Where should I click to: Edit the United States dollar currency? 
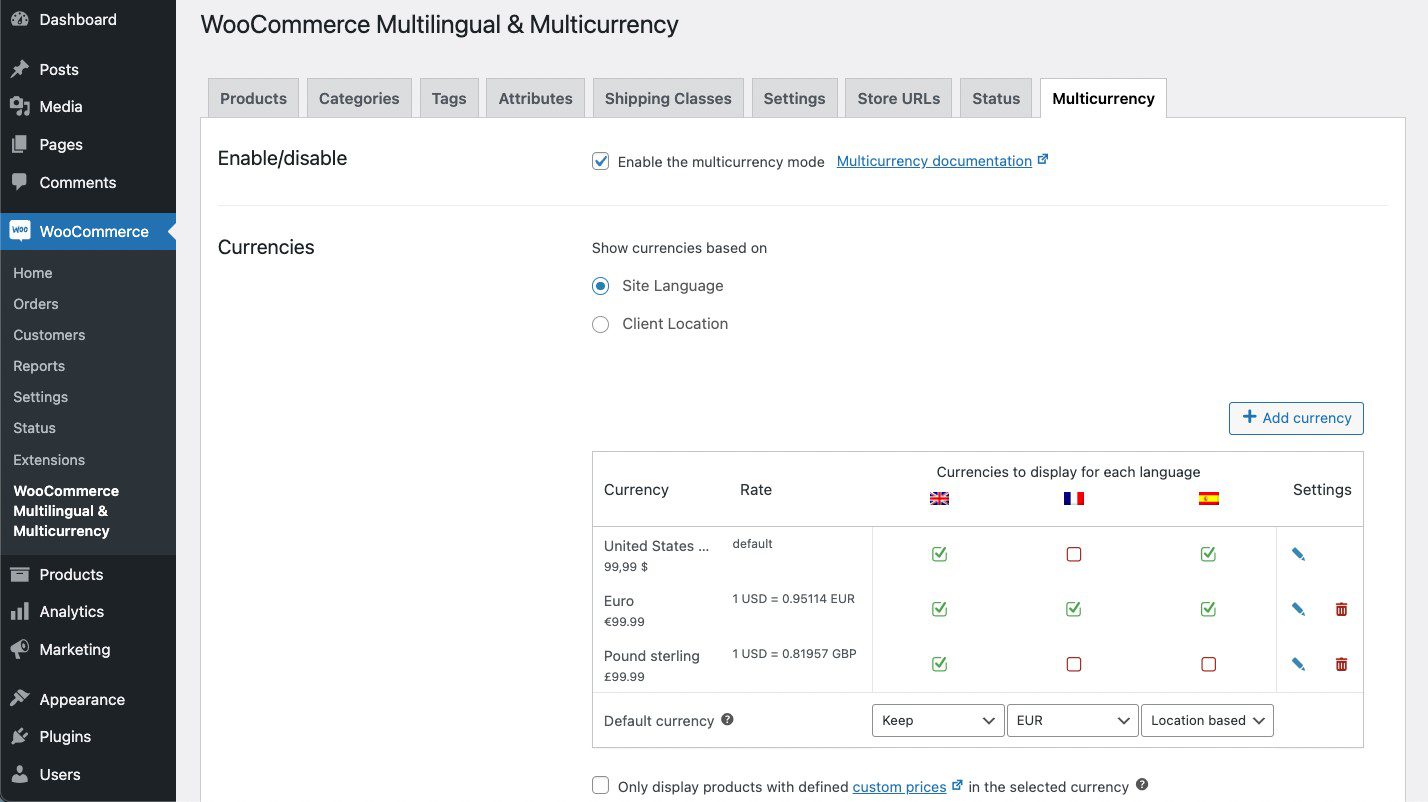[1298, 553]
